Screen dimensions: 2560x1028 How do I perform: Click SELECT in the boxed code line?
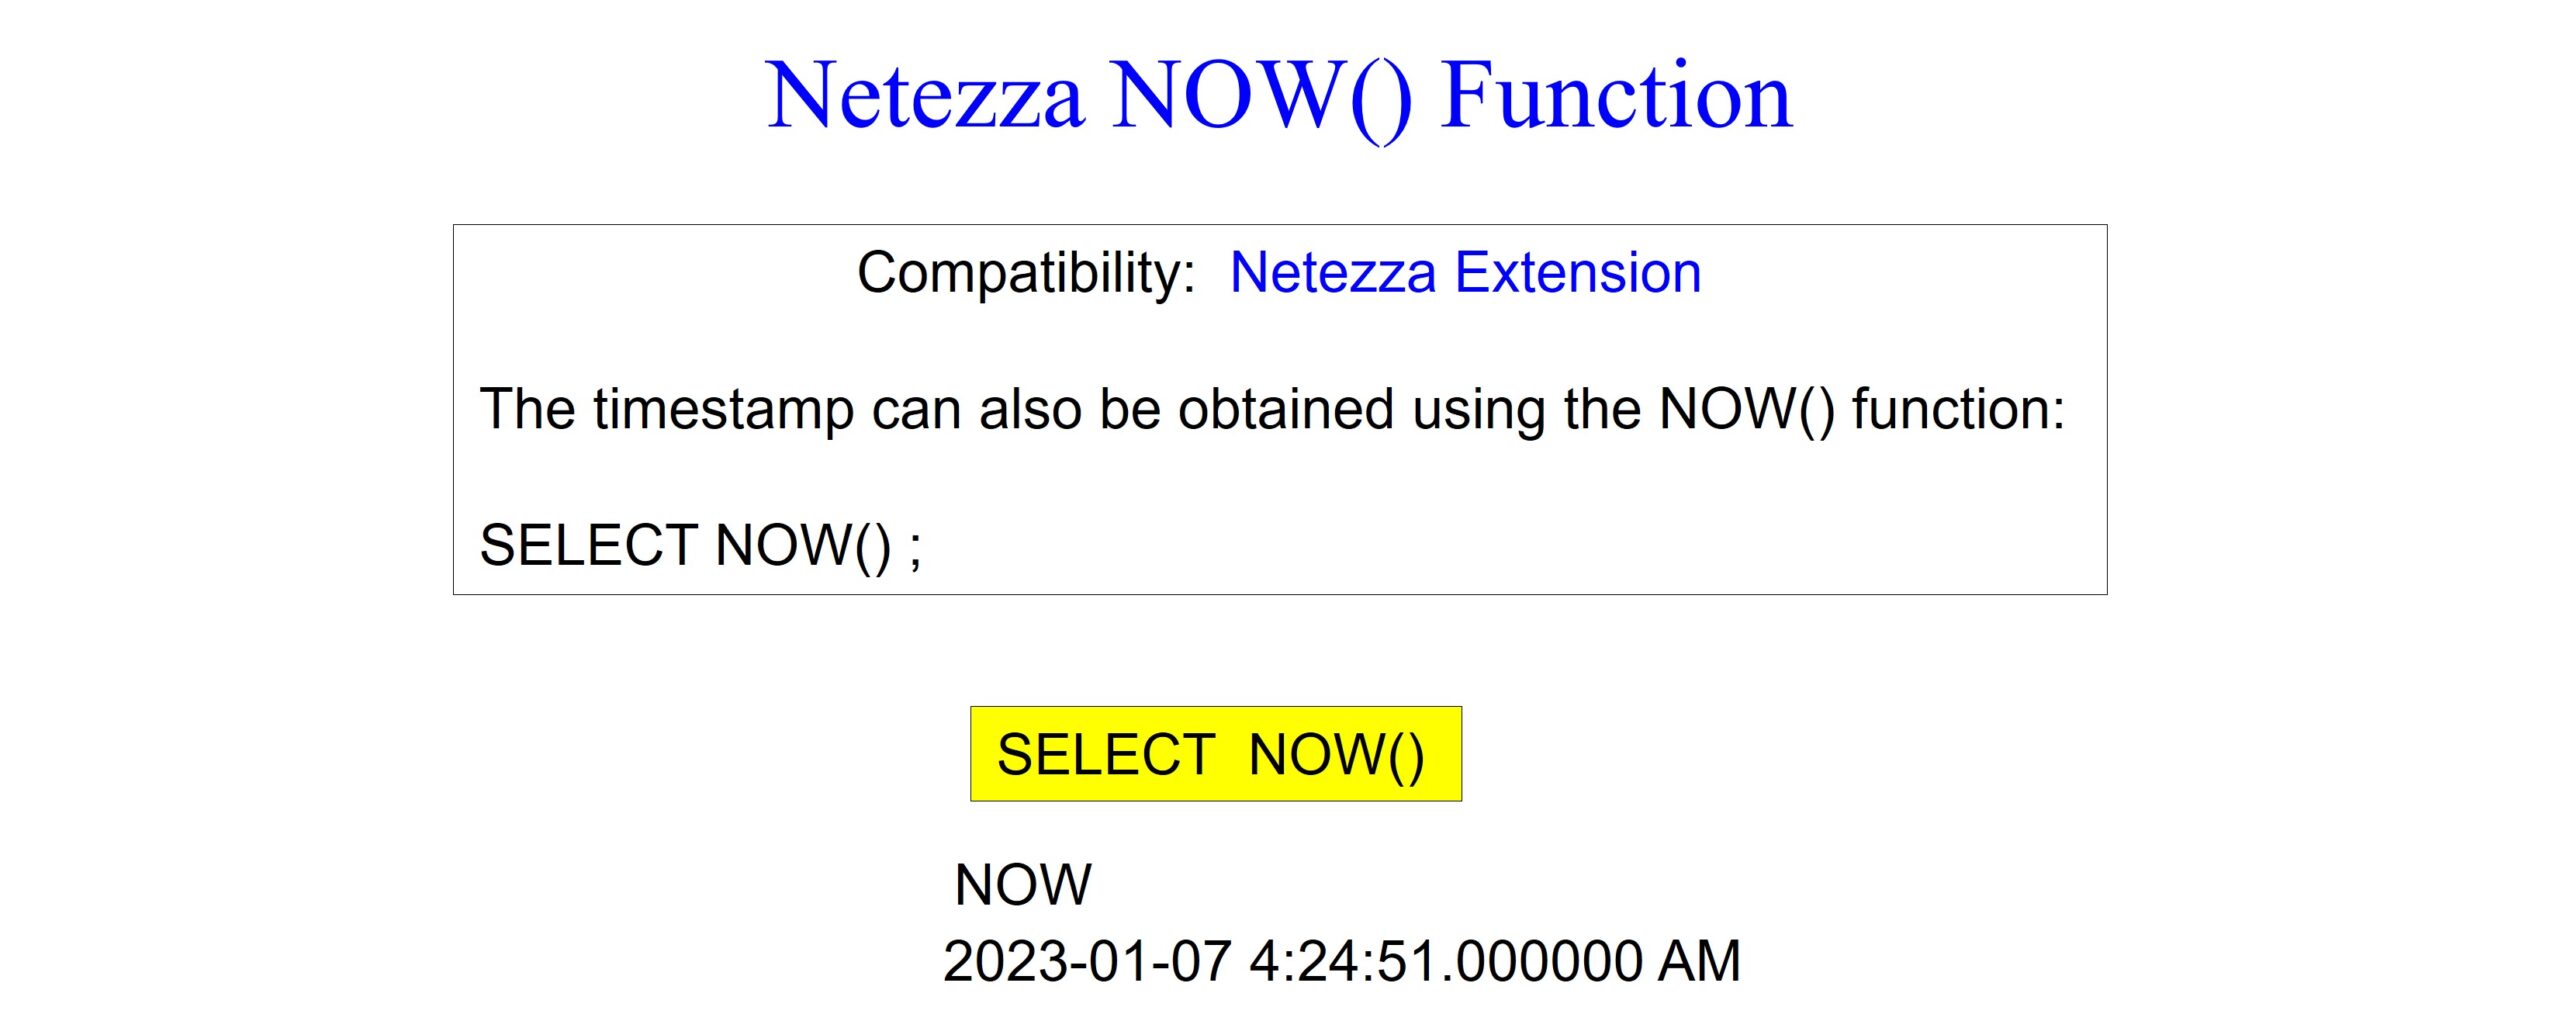click(589, 546)
